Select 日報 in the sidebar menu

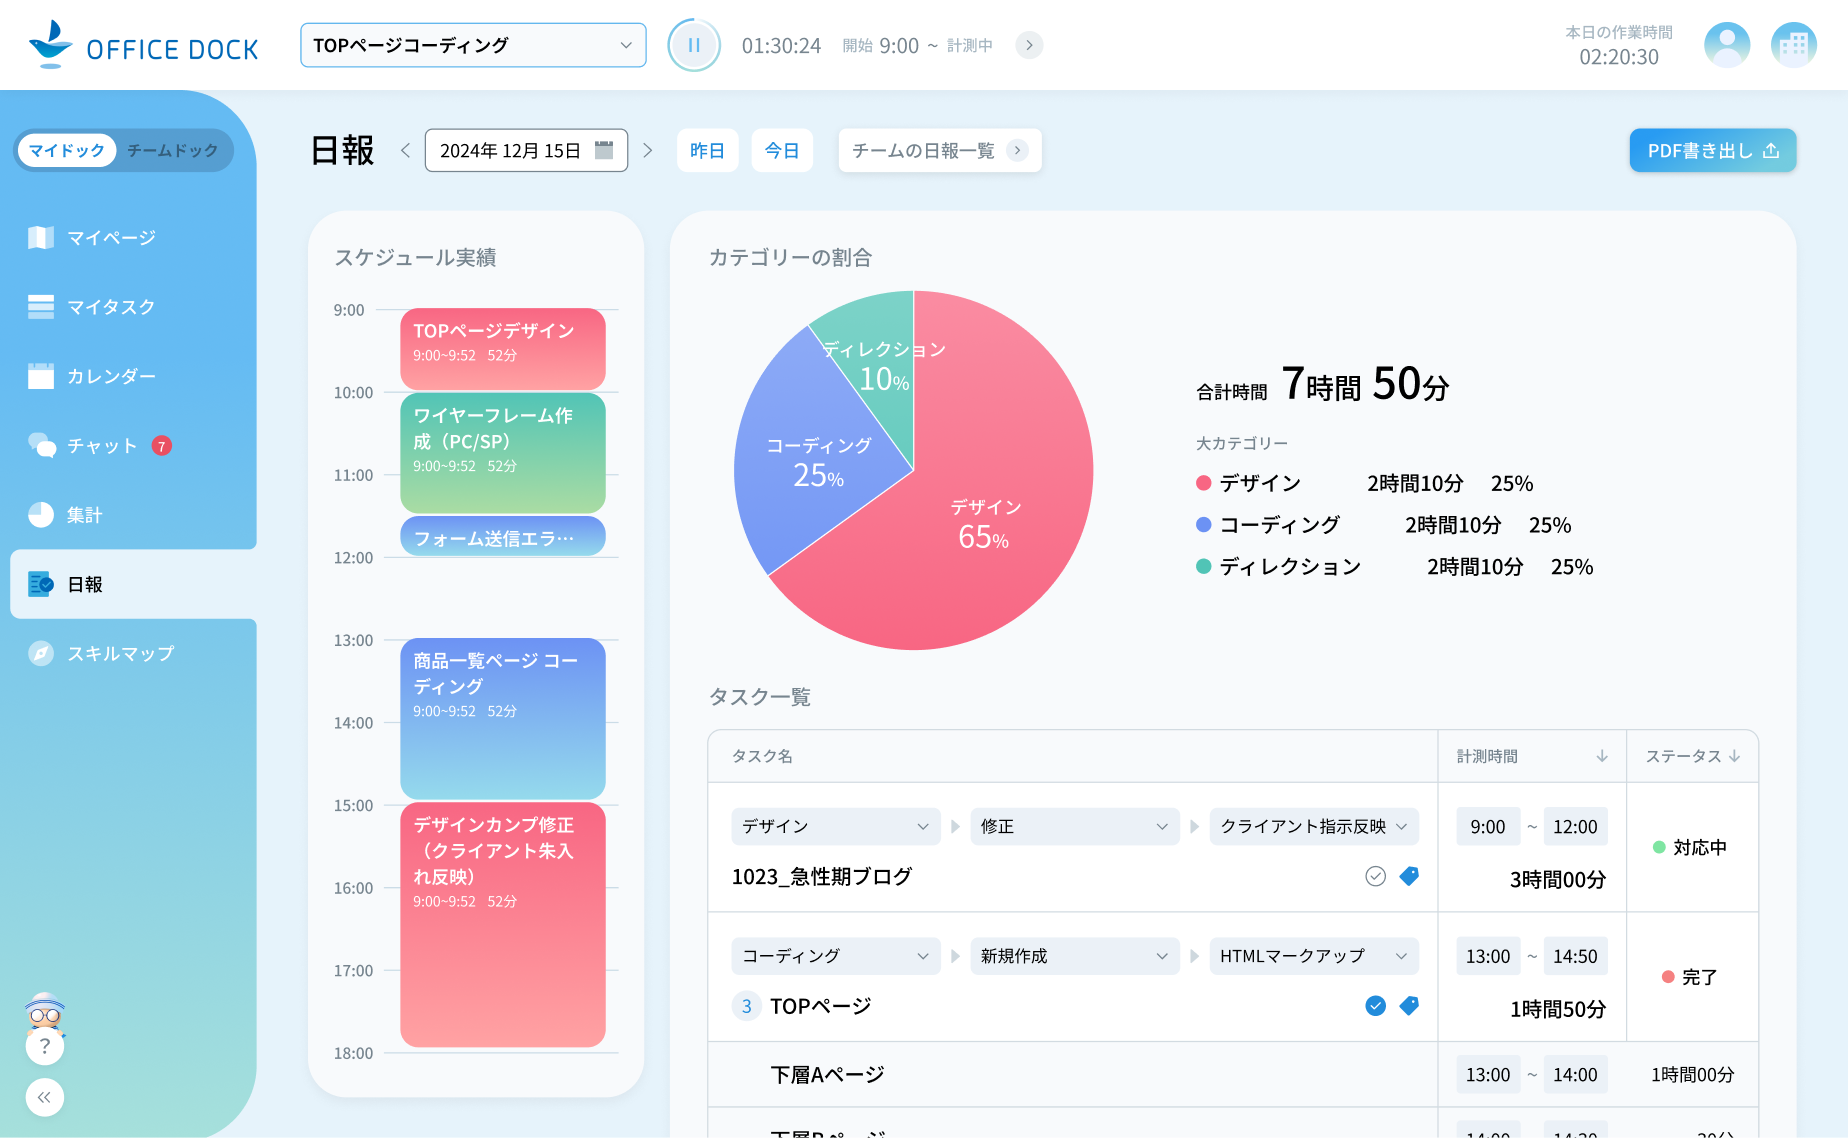tap(84, 584)
